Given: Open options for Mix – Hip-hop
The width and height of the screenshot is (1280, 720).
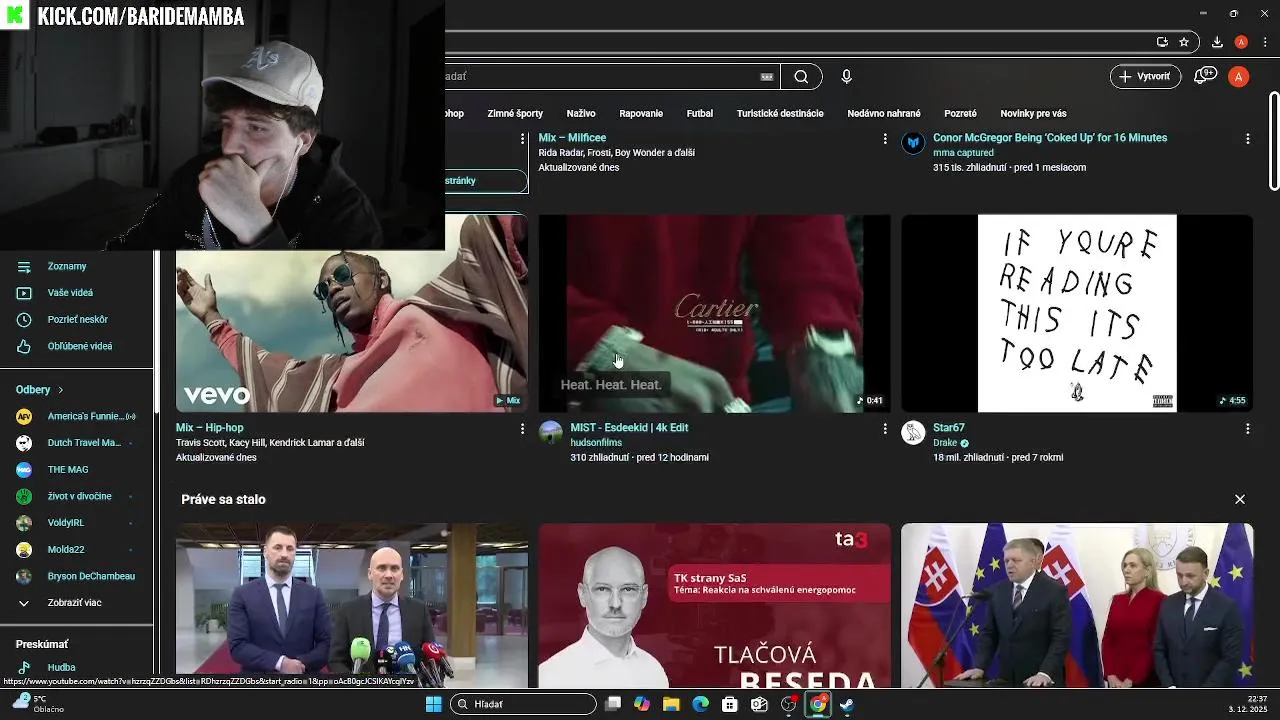Looking at the screenshot, I should coord(522,429).
